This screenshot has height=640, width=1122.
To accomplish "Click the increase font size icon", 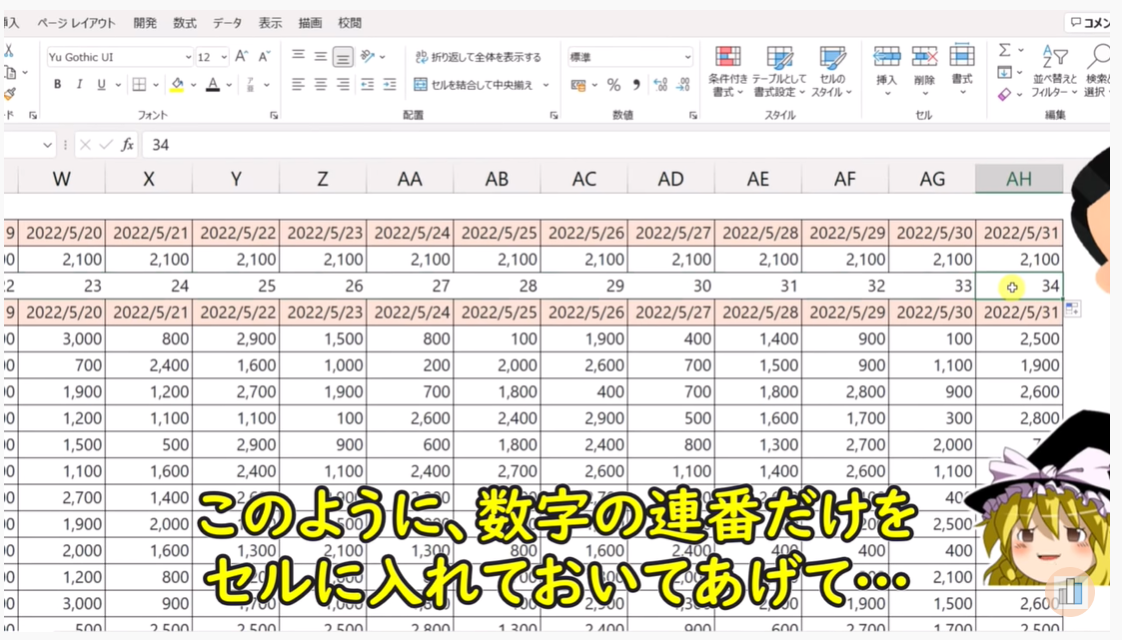I will [x=242, y=57].
